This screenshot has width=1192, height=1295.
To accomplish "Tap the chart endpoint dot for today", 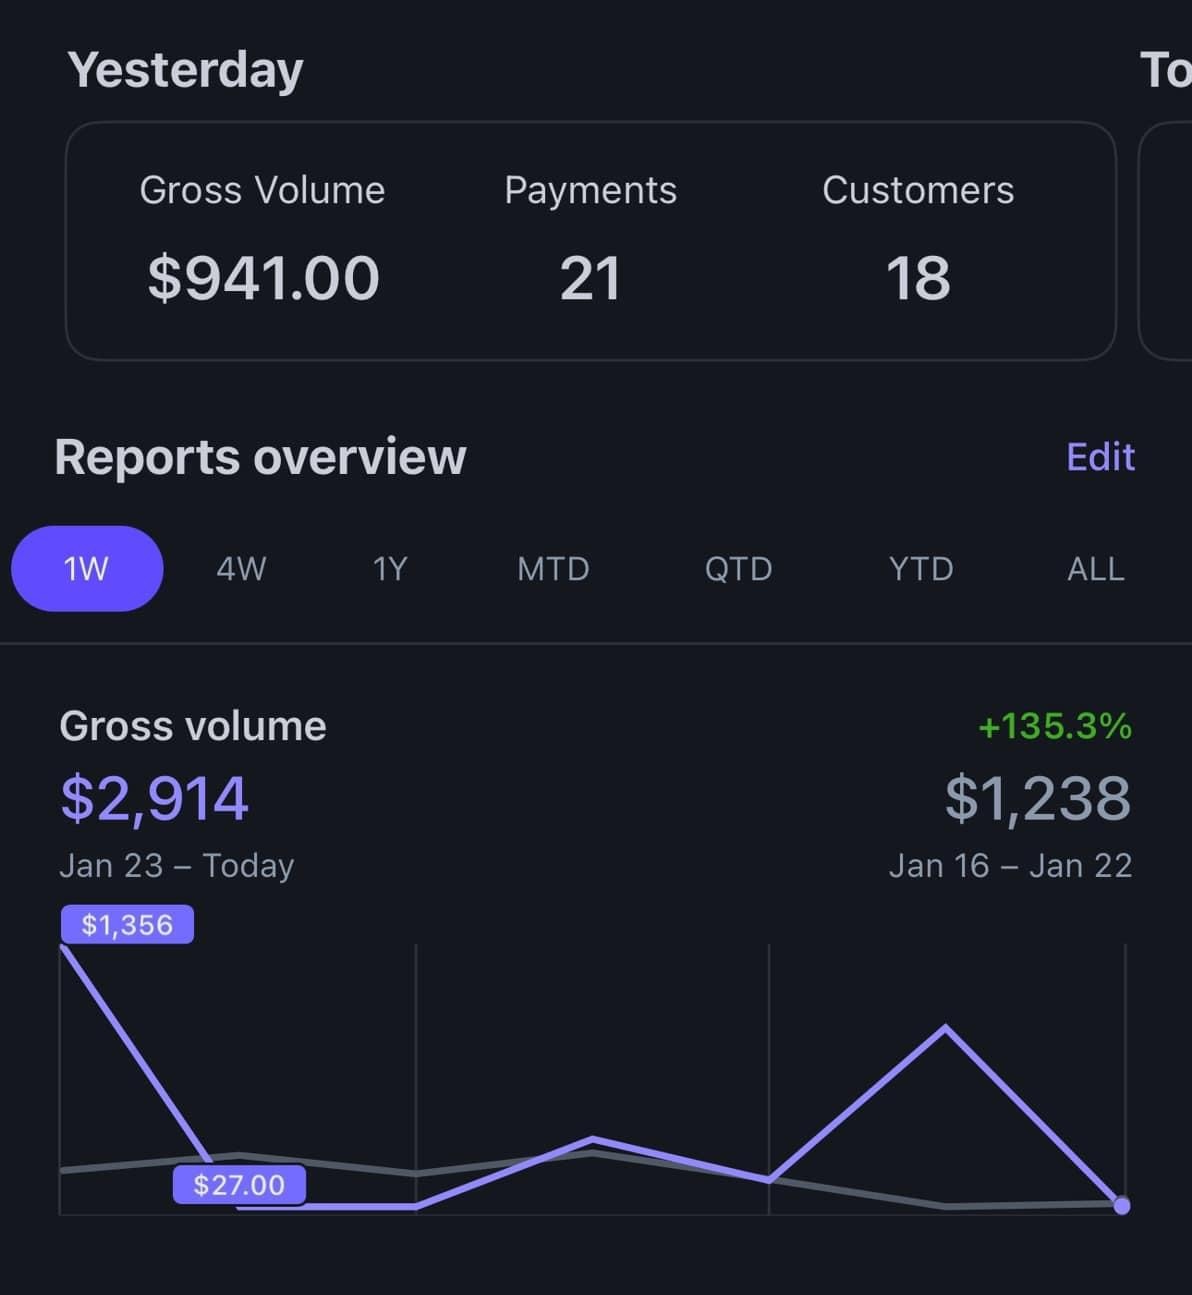I will (x=1122, y=1205).
